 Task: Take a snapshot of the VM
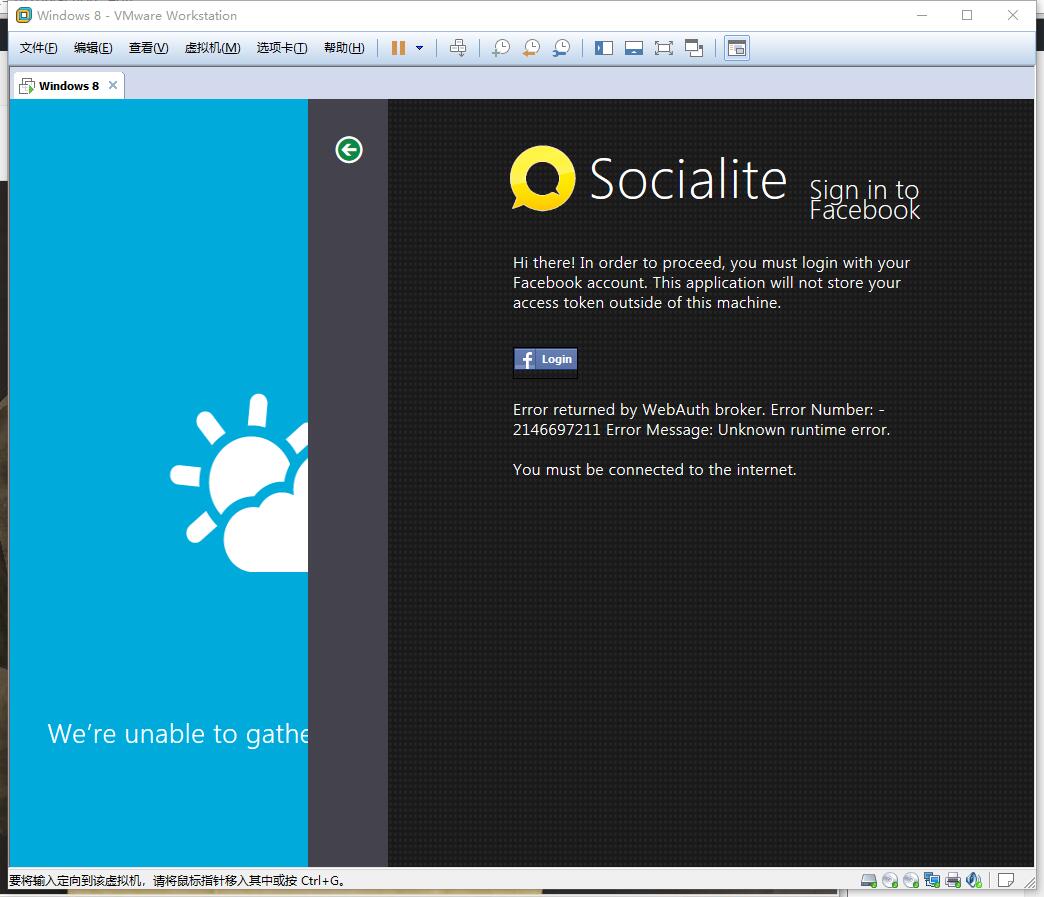pos(500,48)
